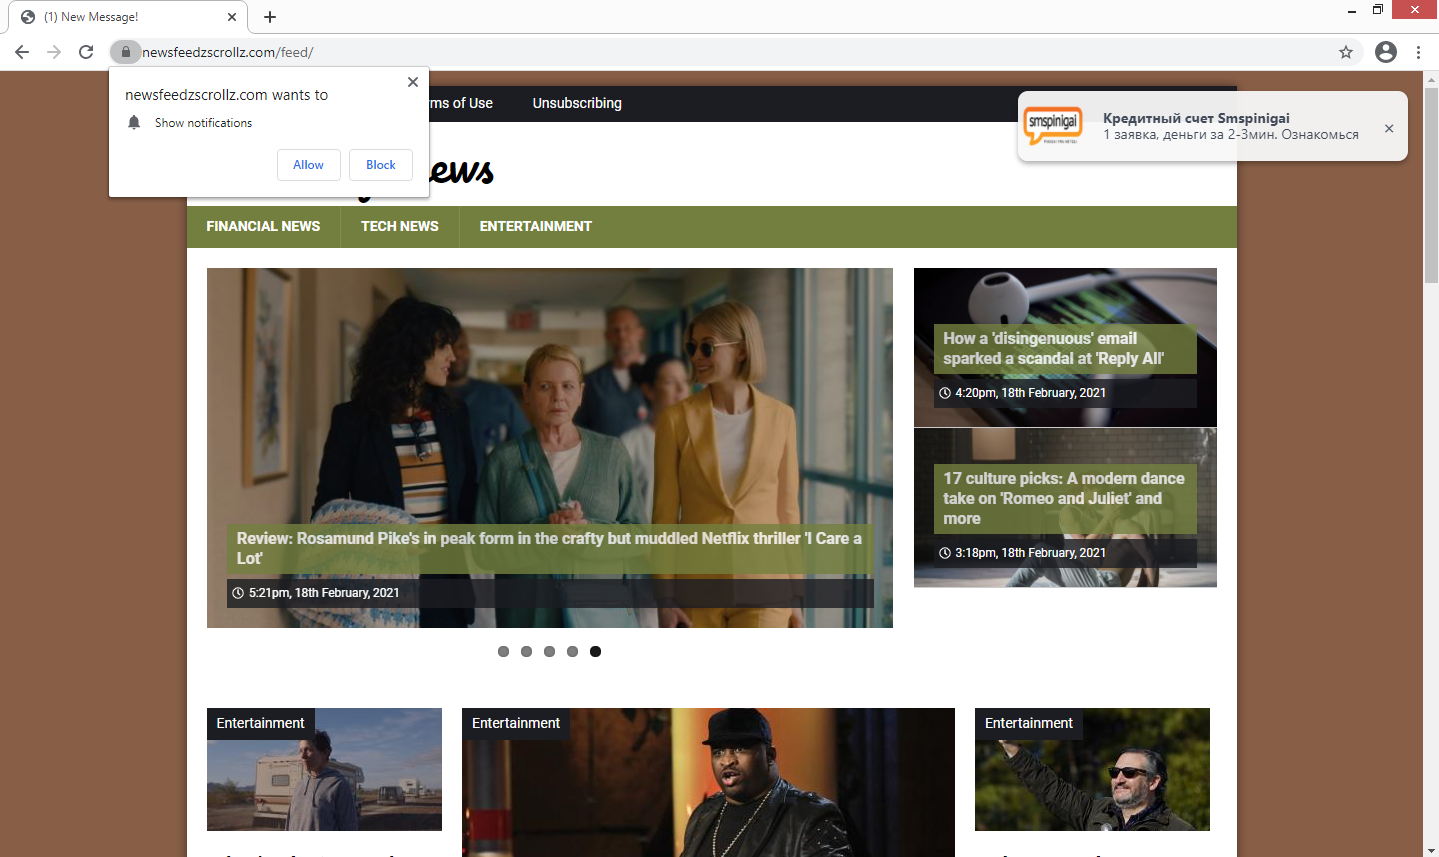Image resolution: width=1439 pixels, height=857 pixels.
Task: Block notifications from newsfeedzscrollz.com
Action: click(x=380, y=165)
